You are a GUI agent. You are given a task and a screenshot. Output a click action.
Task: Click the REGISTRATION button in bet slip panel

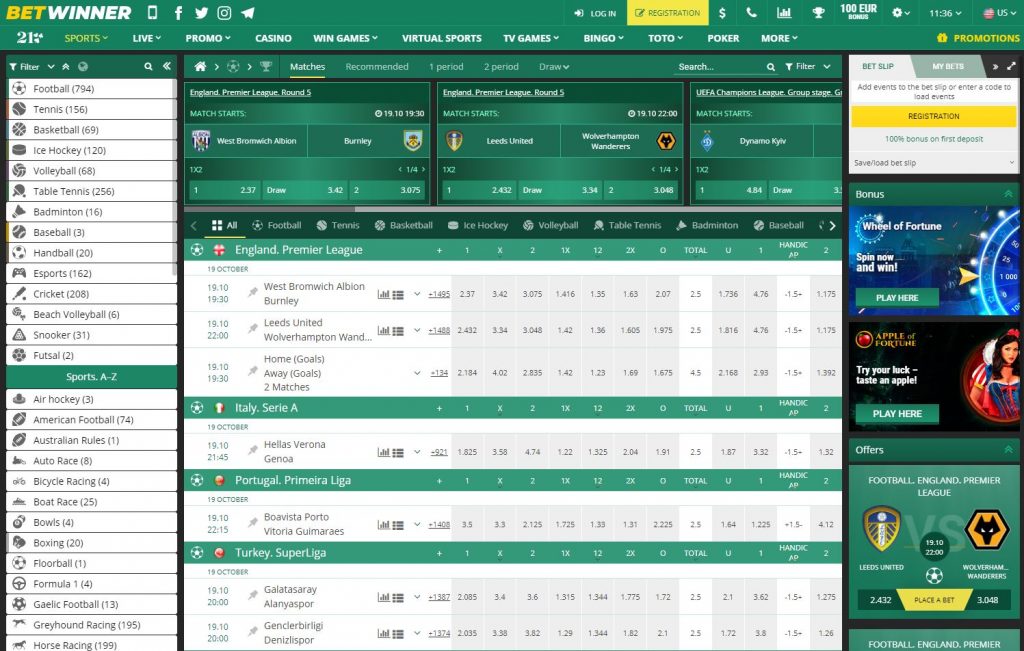point(933,115)
